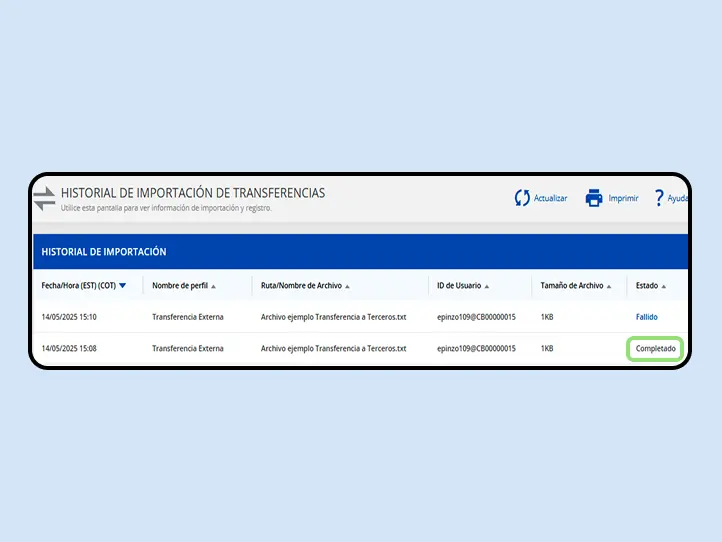
Task: Click Transferencia Externa in the 15:10 row
Action: [x=188, y=317]
